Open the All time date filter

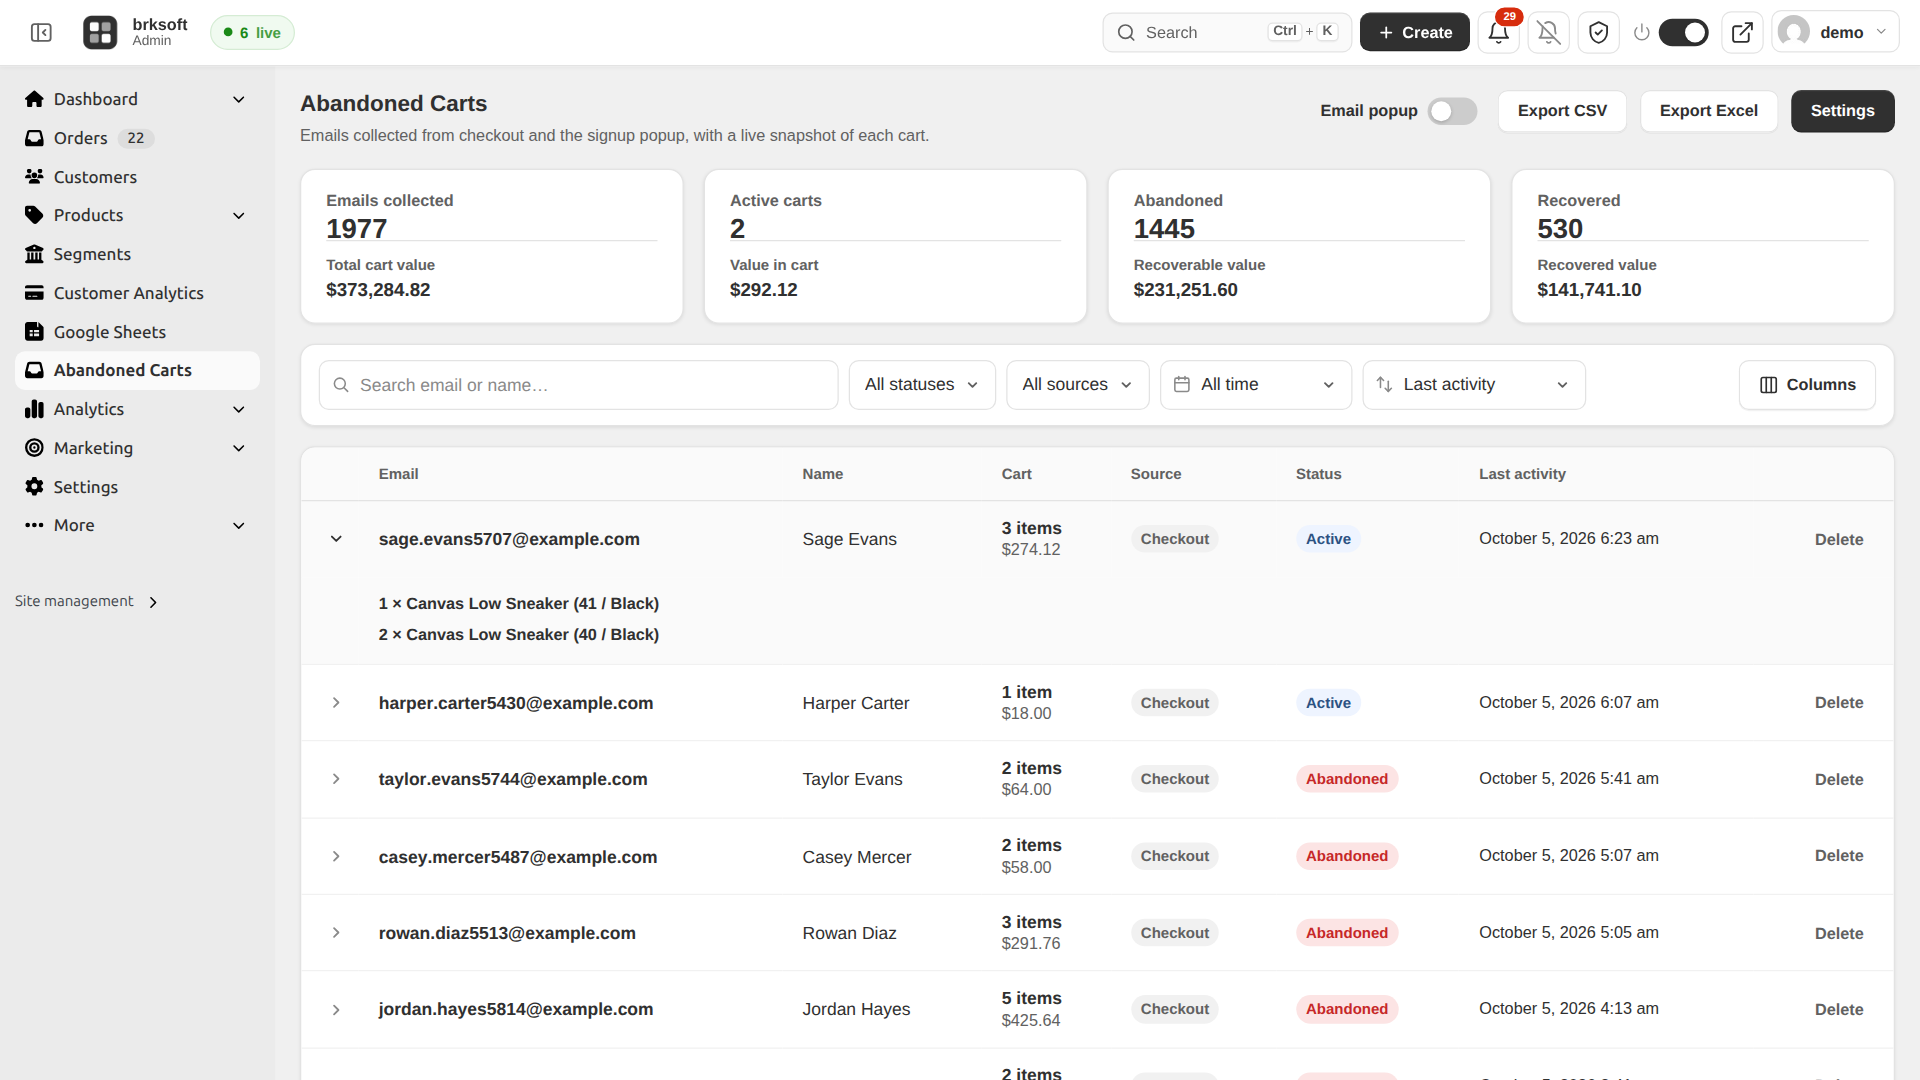(x=1255, y=385)
